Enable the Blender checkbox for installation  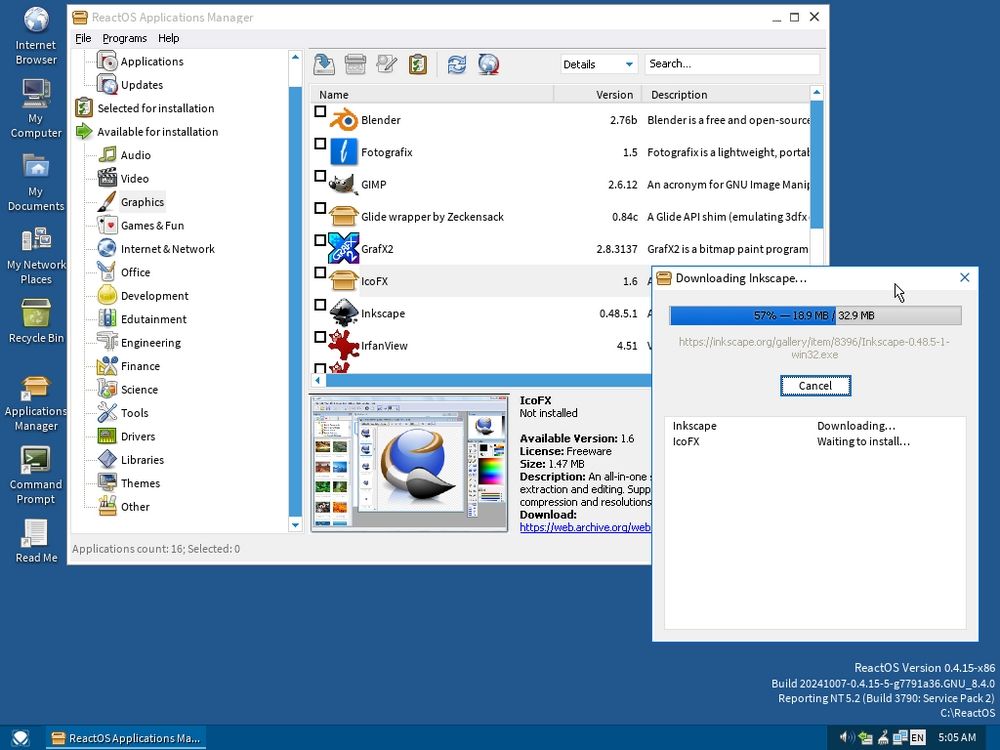coord(320,112)
